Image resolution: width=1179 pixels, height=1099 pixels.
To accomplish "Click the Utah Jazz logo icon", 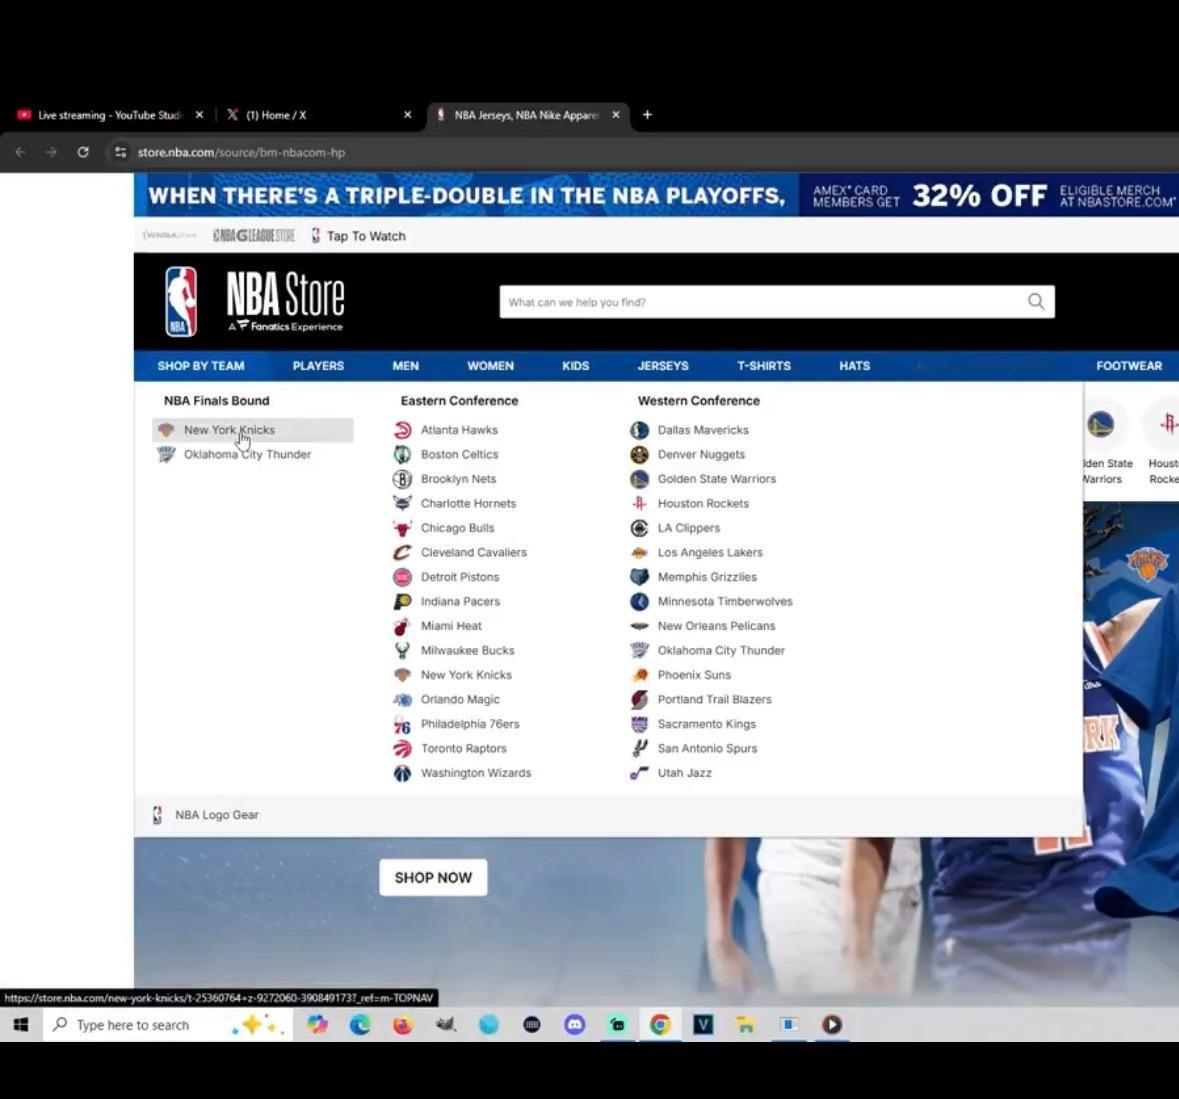I will coord(639,773).
